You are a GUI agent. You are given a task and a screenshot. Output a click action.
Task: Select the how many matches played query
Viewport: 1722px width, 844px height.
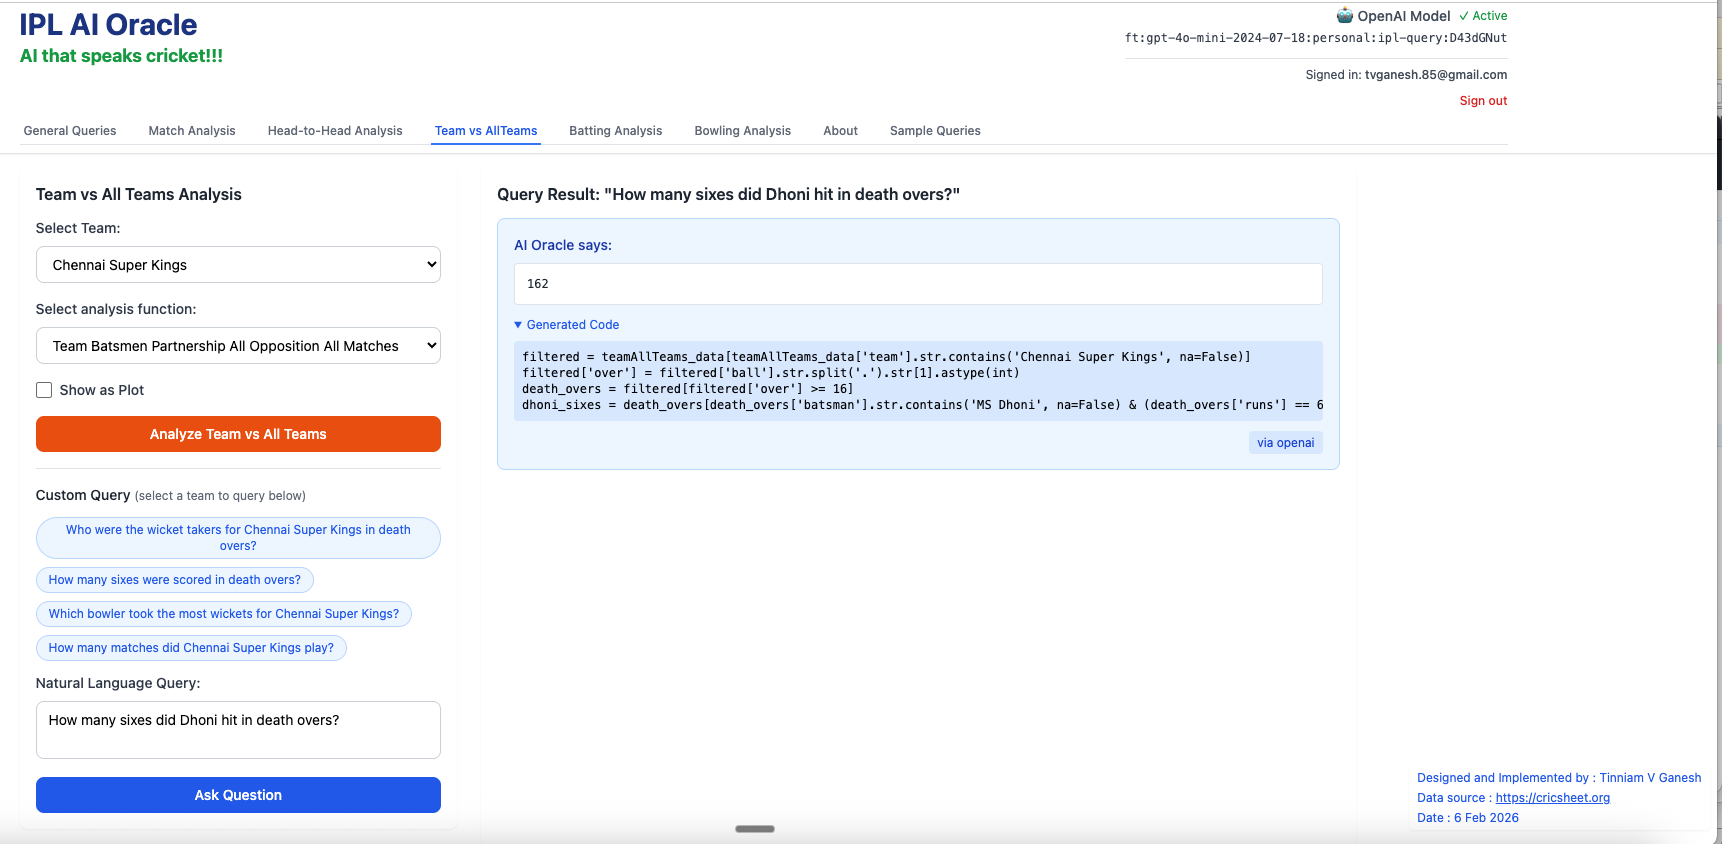coord(191,648)
